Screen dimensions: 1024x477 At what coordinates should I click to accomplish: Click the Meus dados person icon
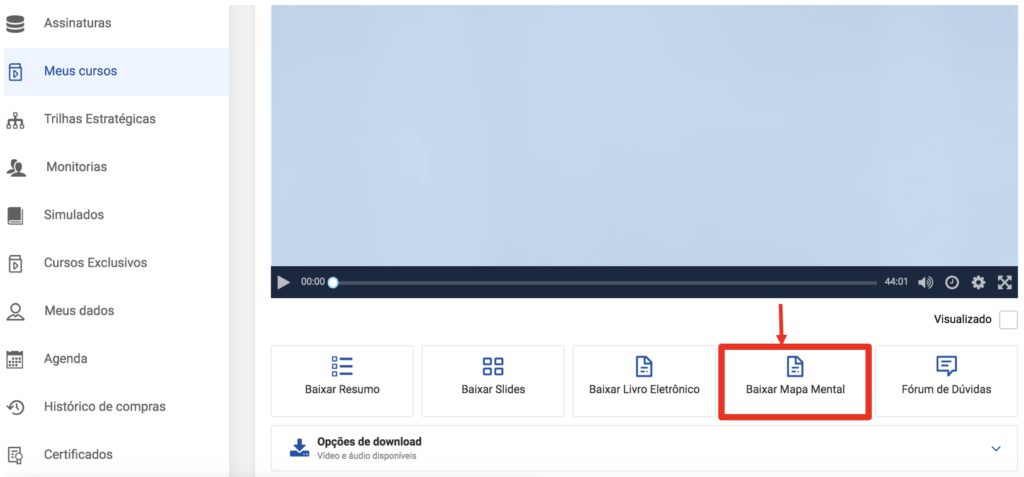pyautogui.click(x=15, y=311)
